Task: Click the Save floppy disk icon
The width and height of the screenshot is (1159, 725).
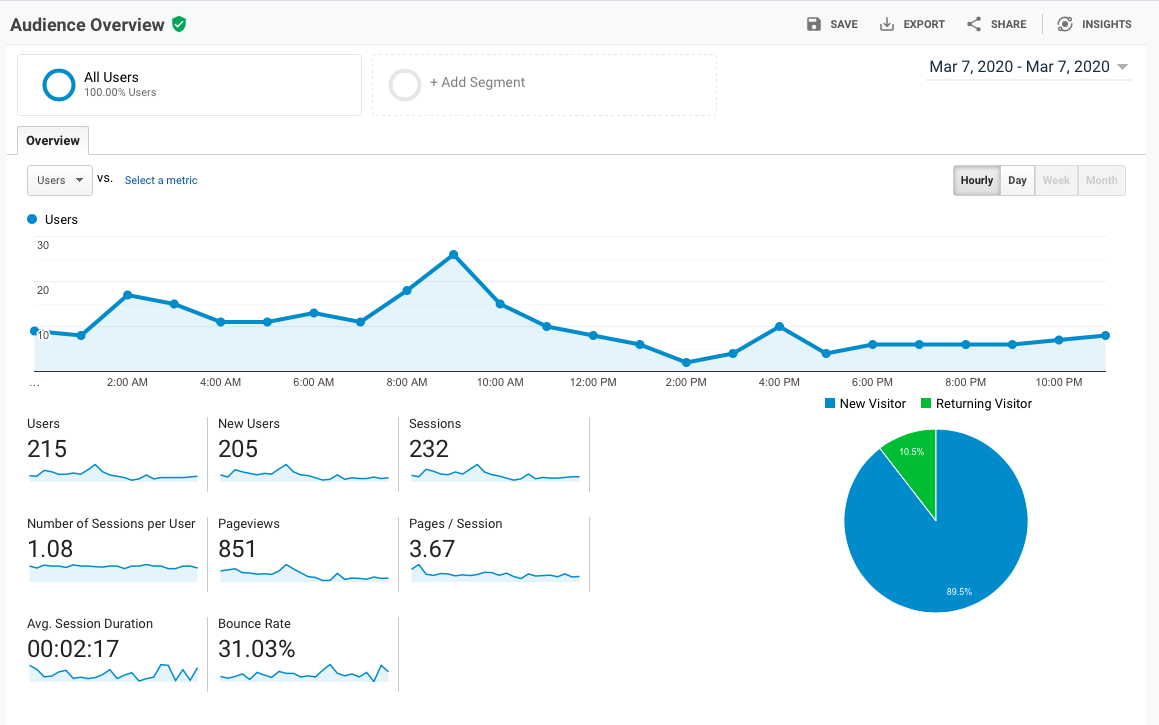Action: (814, 24)
